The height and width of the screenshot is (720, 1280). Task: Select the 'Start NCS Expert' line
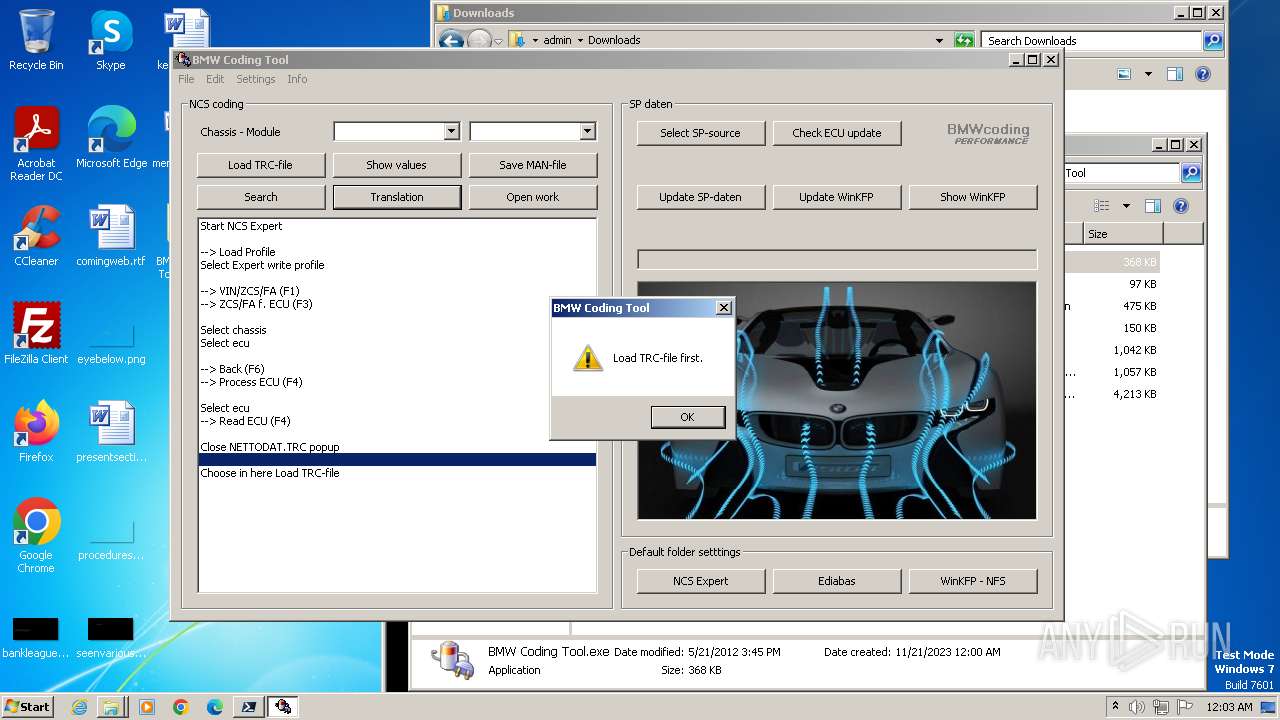tap(397, 226)
